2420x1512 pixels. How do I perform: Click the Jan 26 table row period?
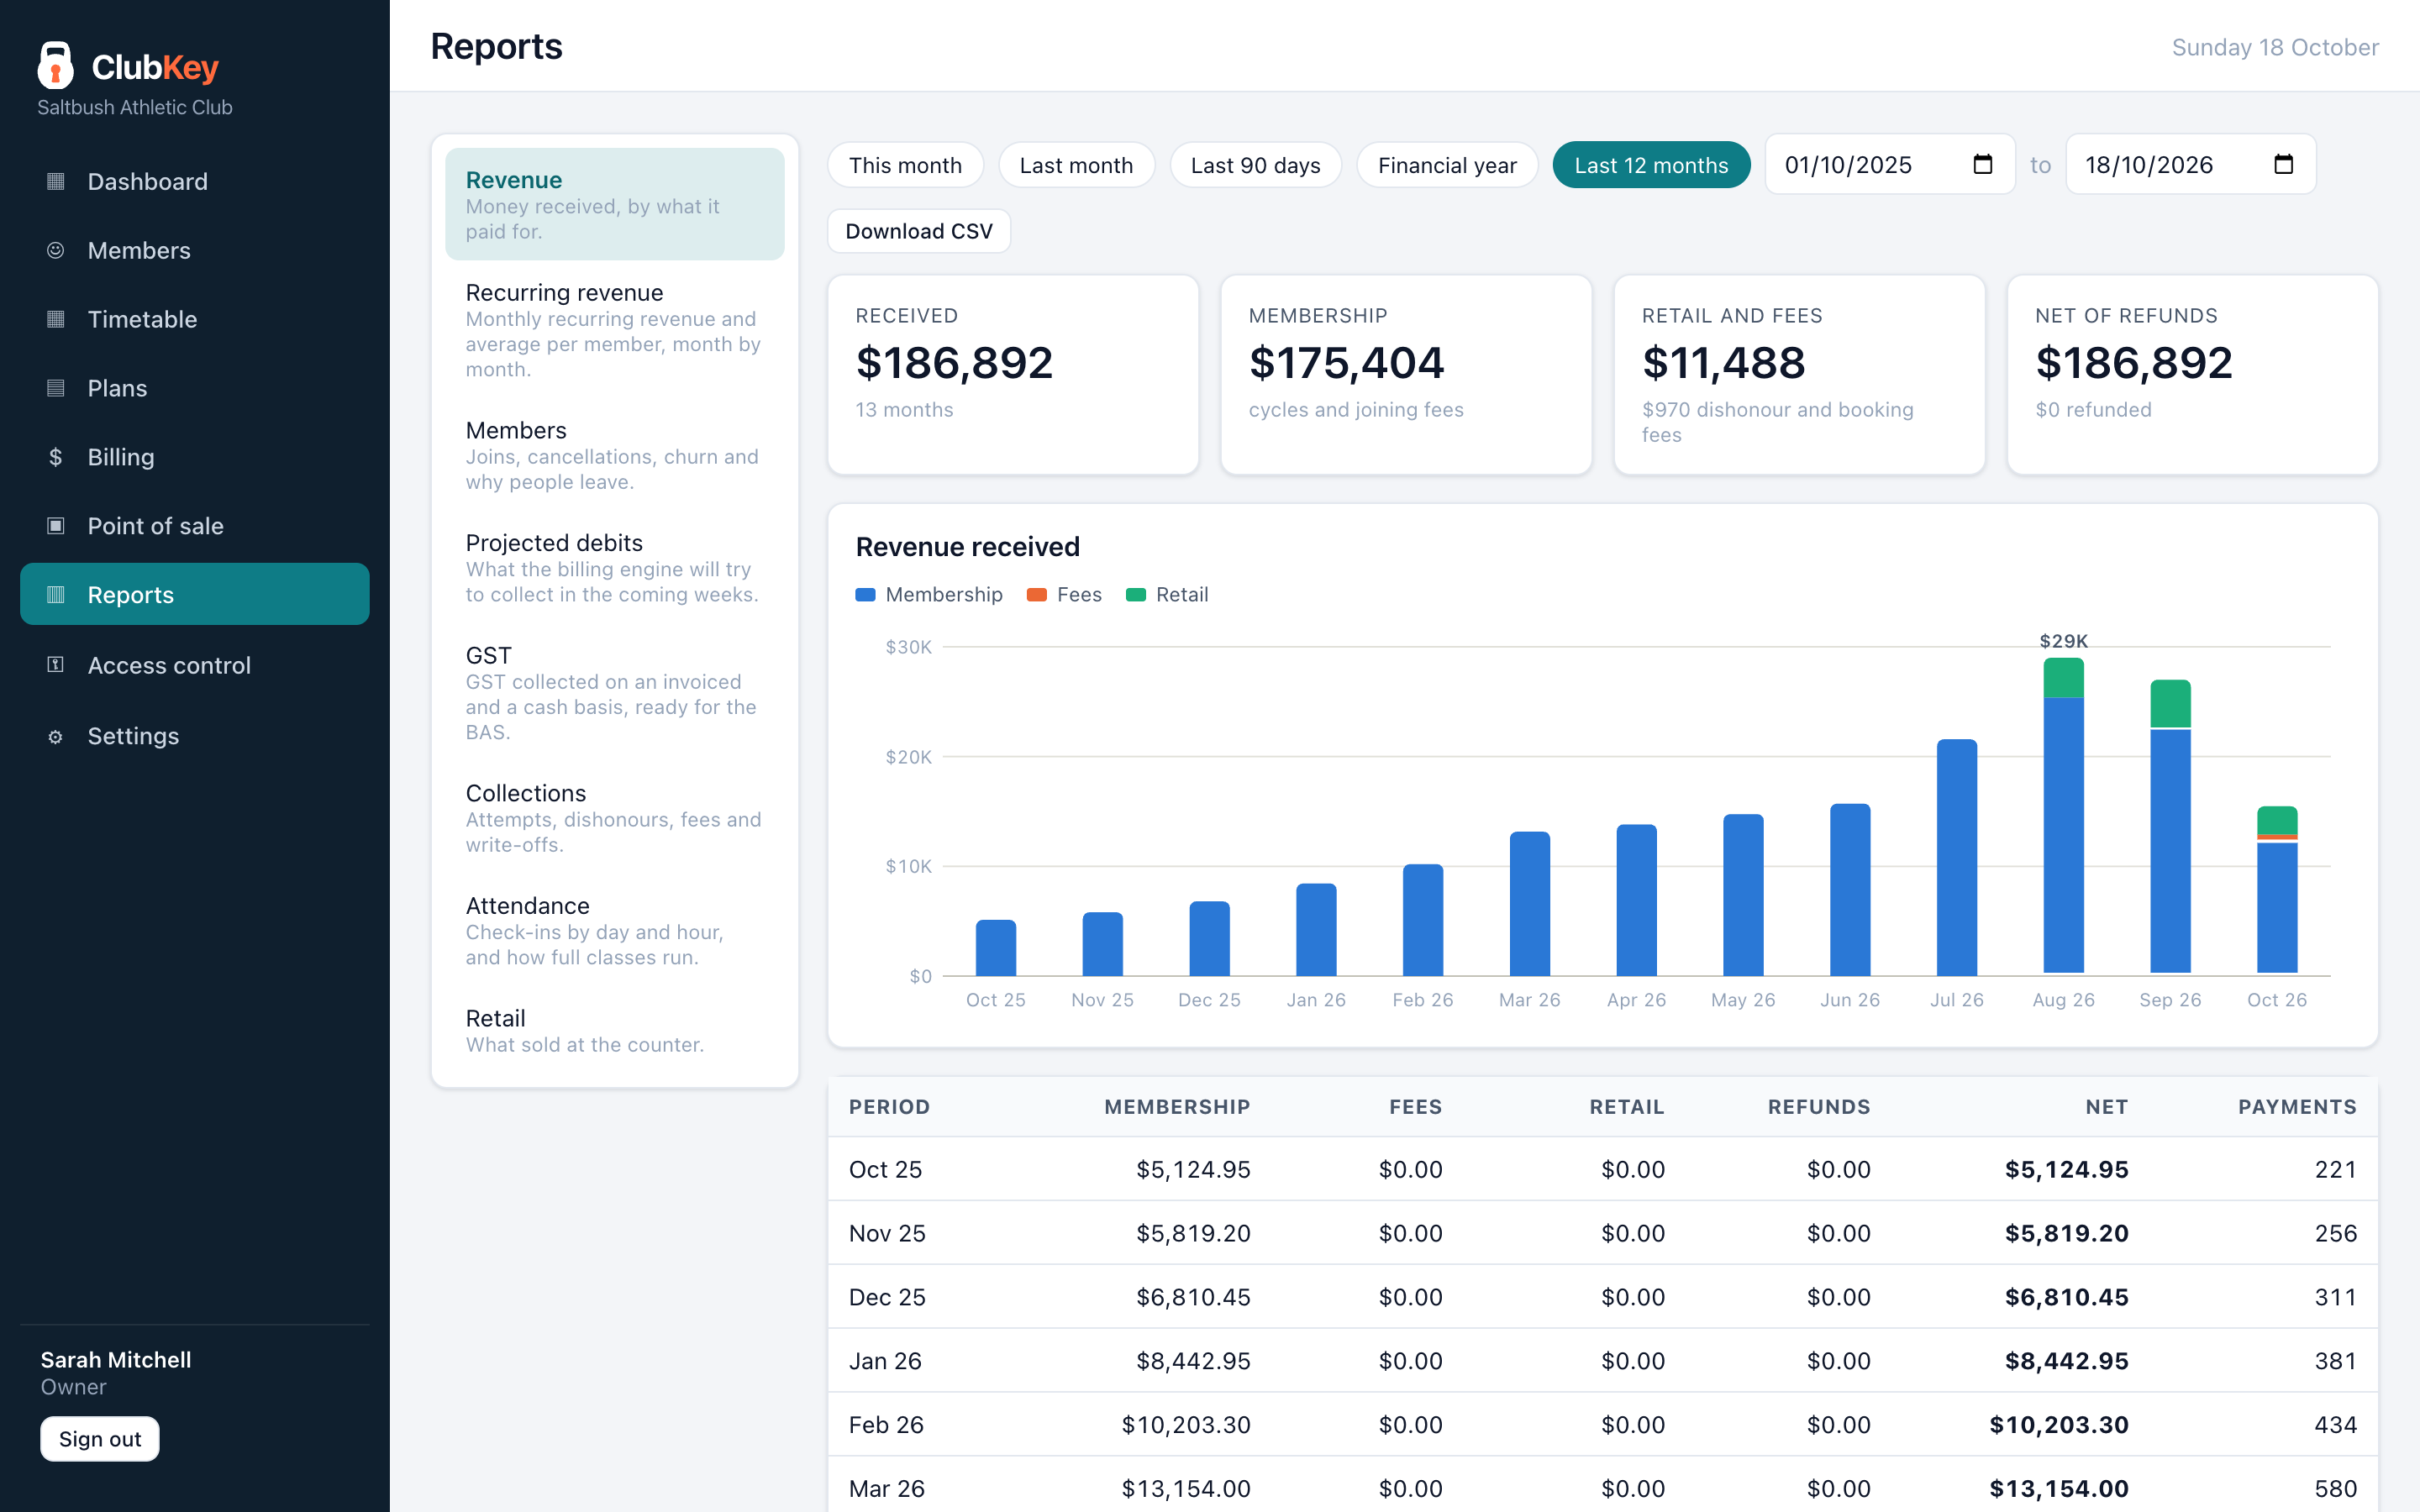pyautogui.click(x=885, y=1361)
